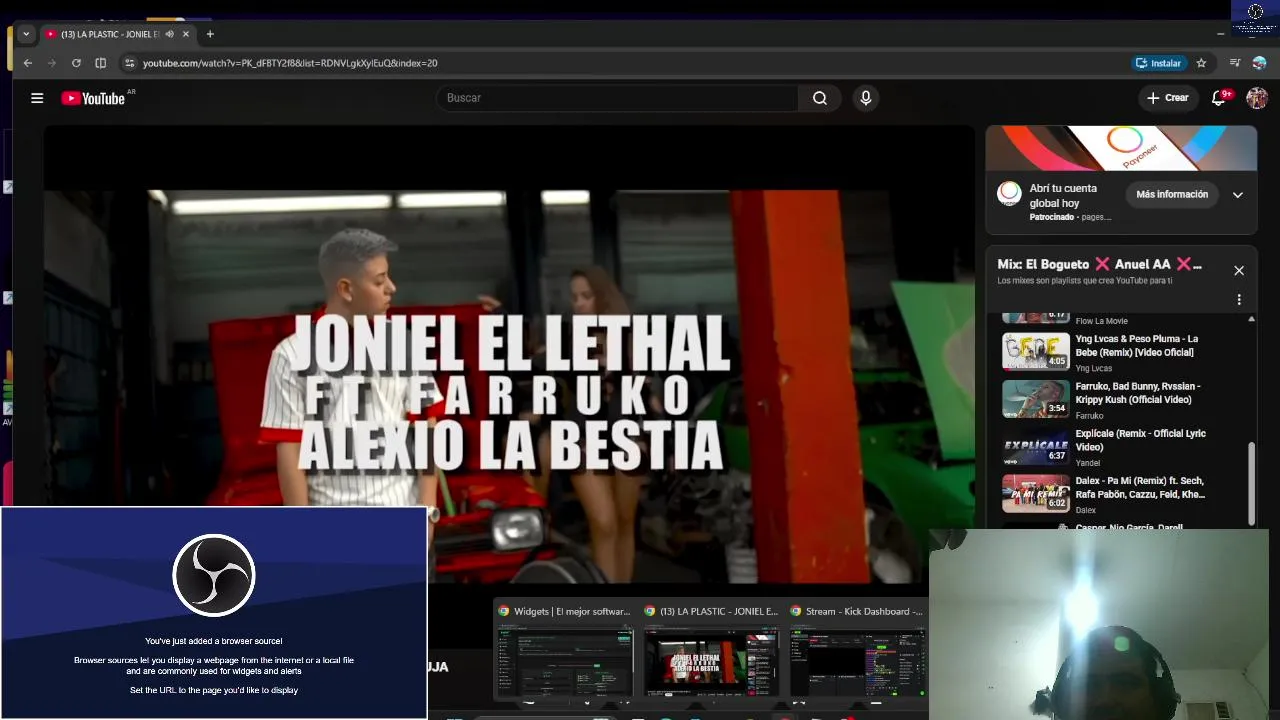Reload the YouTube page
1280x720 pixels.
(76, 63)
